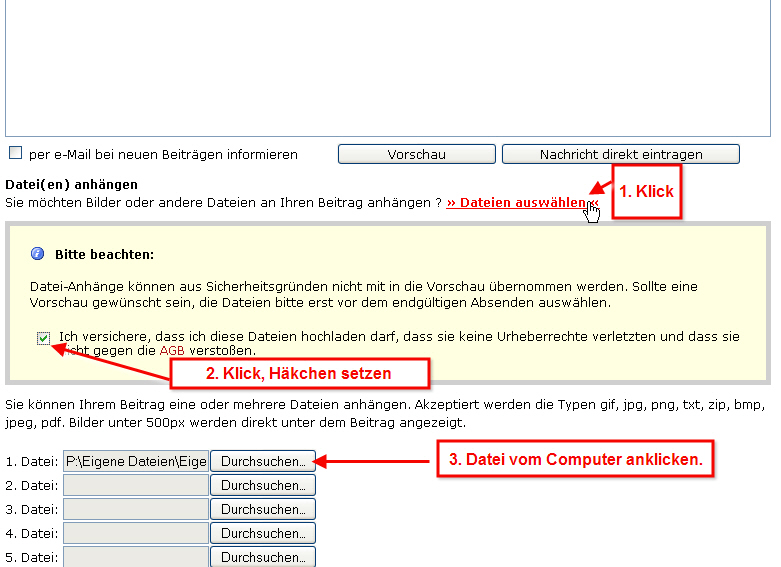Click Durchsuchen for 1. Datei
The width and height of the screenshot is (781, 567).
coord(262,461)
